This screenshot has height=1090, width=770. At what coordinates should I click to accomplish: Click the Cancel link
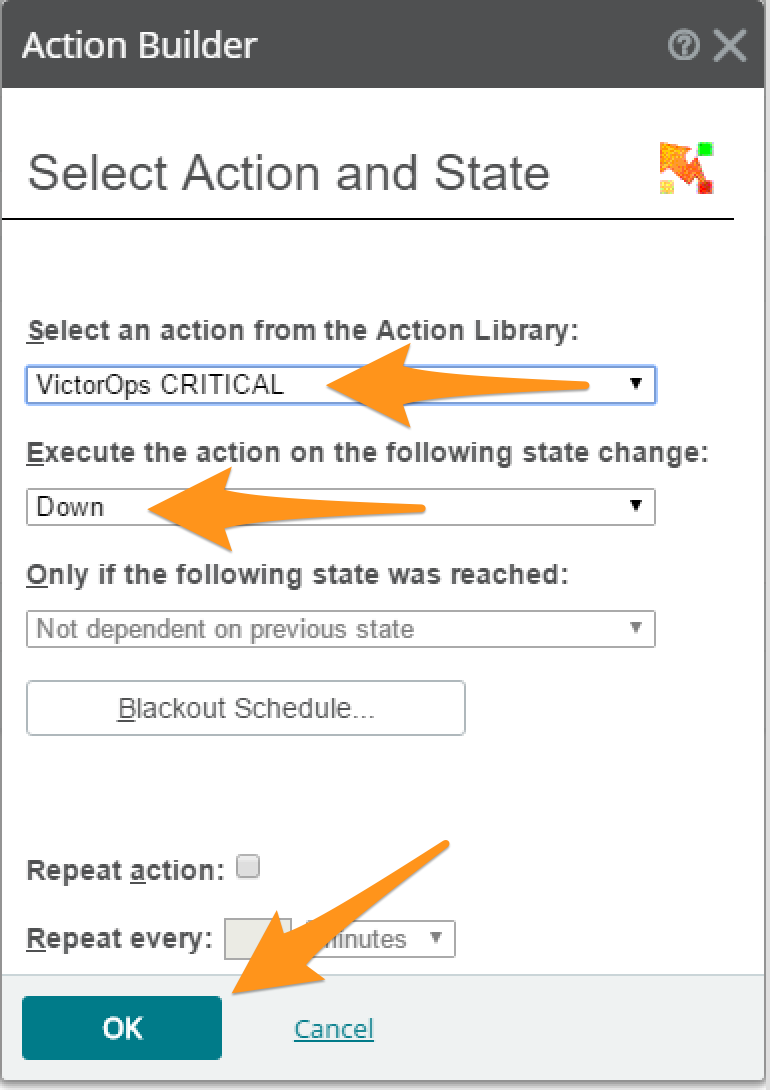[334, 1028]
